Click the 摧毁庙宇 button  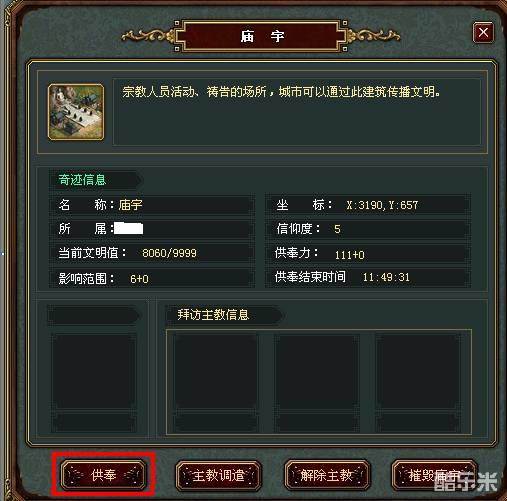pos(434,475)
